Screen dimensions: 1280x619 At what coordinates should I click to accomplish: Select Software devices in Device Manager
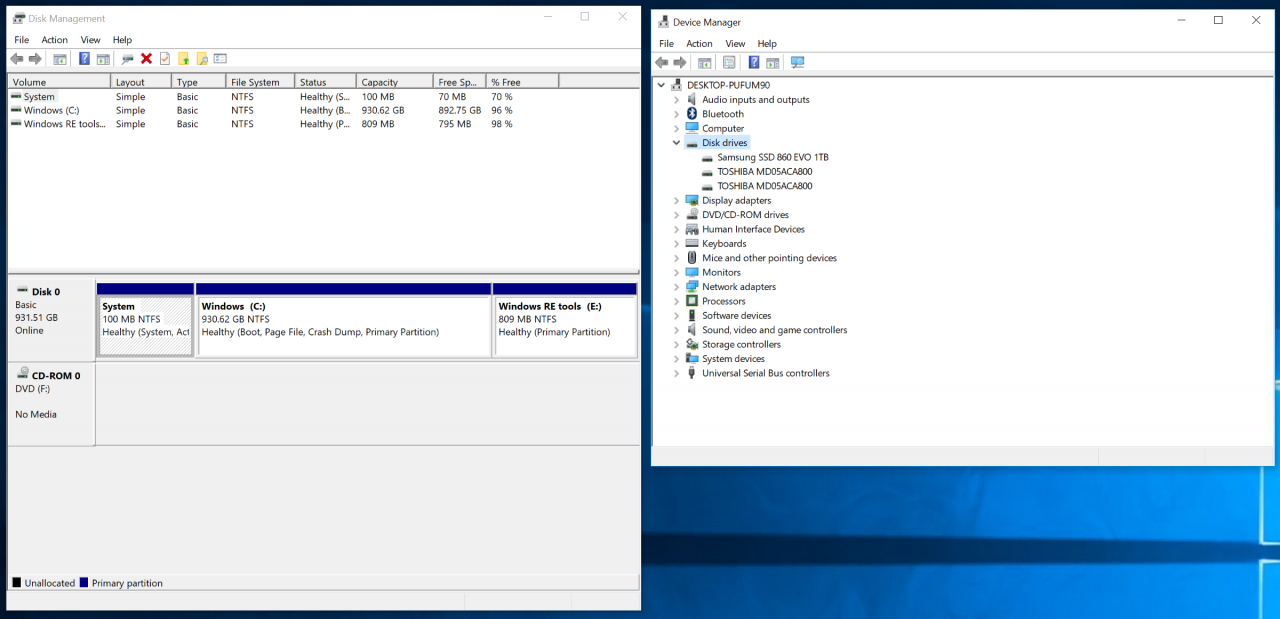pos(736,315)
